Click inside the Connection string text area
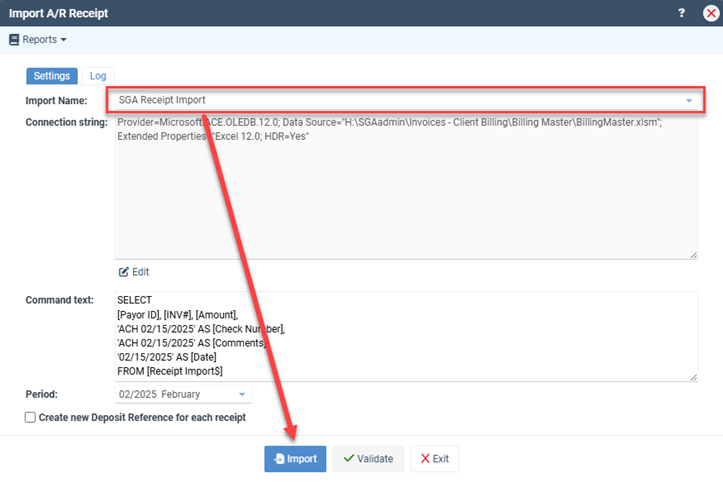The height and width of the screenshot is (483, 723). [406, 187]
